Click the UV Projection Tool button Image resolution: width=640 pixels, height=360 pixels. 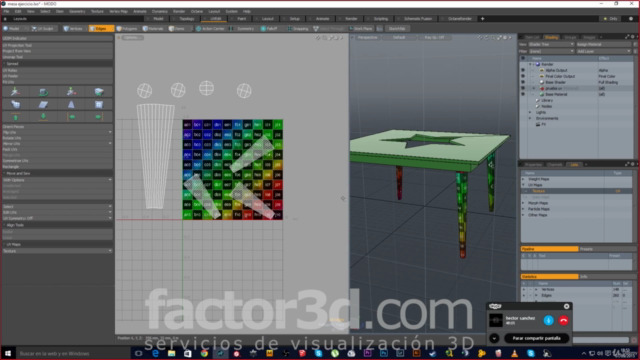coord(57,45)
